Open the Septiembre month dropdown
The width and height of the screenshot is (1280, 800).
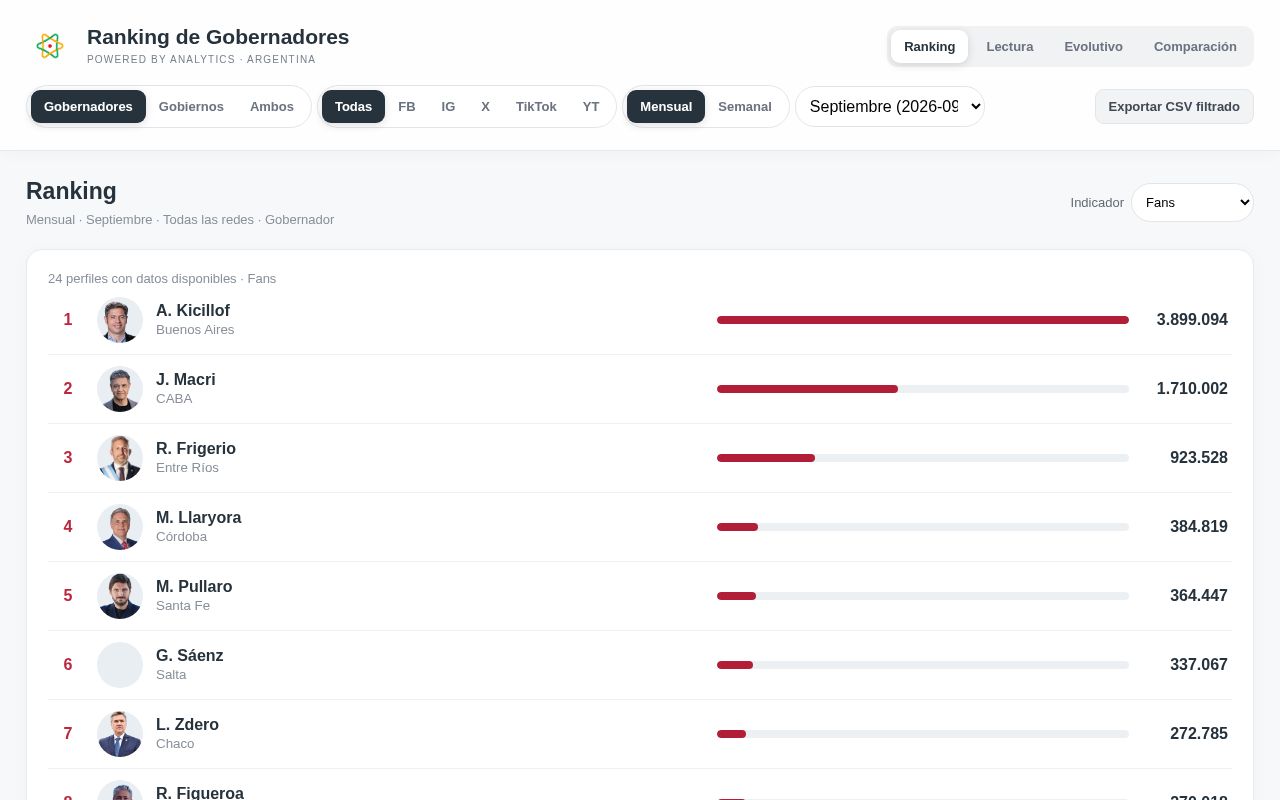tap(890, 107)
